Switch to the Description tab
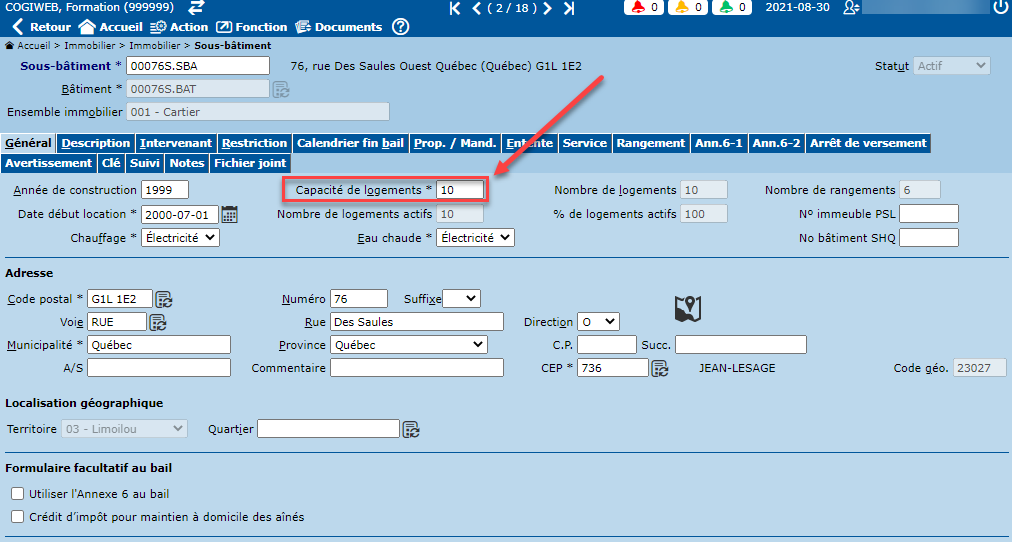 click(96, 143)
